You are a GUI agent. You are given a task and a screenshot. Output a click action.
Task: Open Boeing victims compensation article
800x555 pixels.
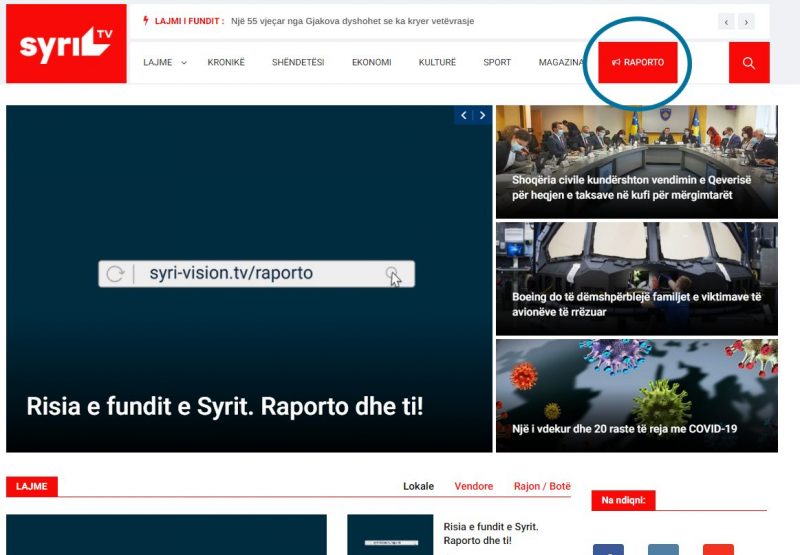(637, 279)
